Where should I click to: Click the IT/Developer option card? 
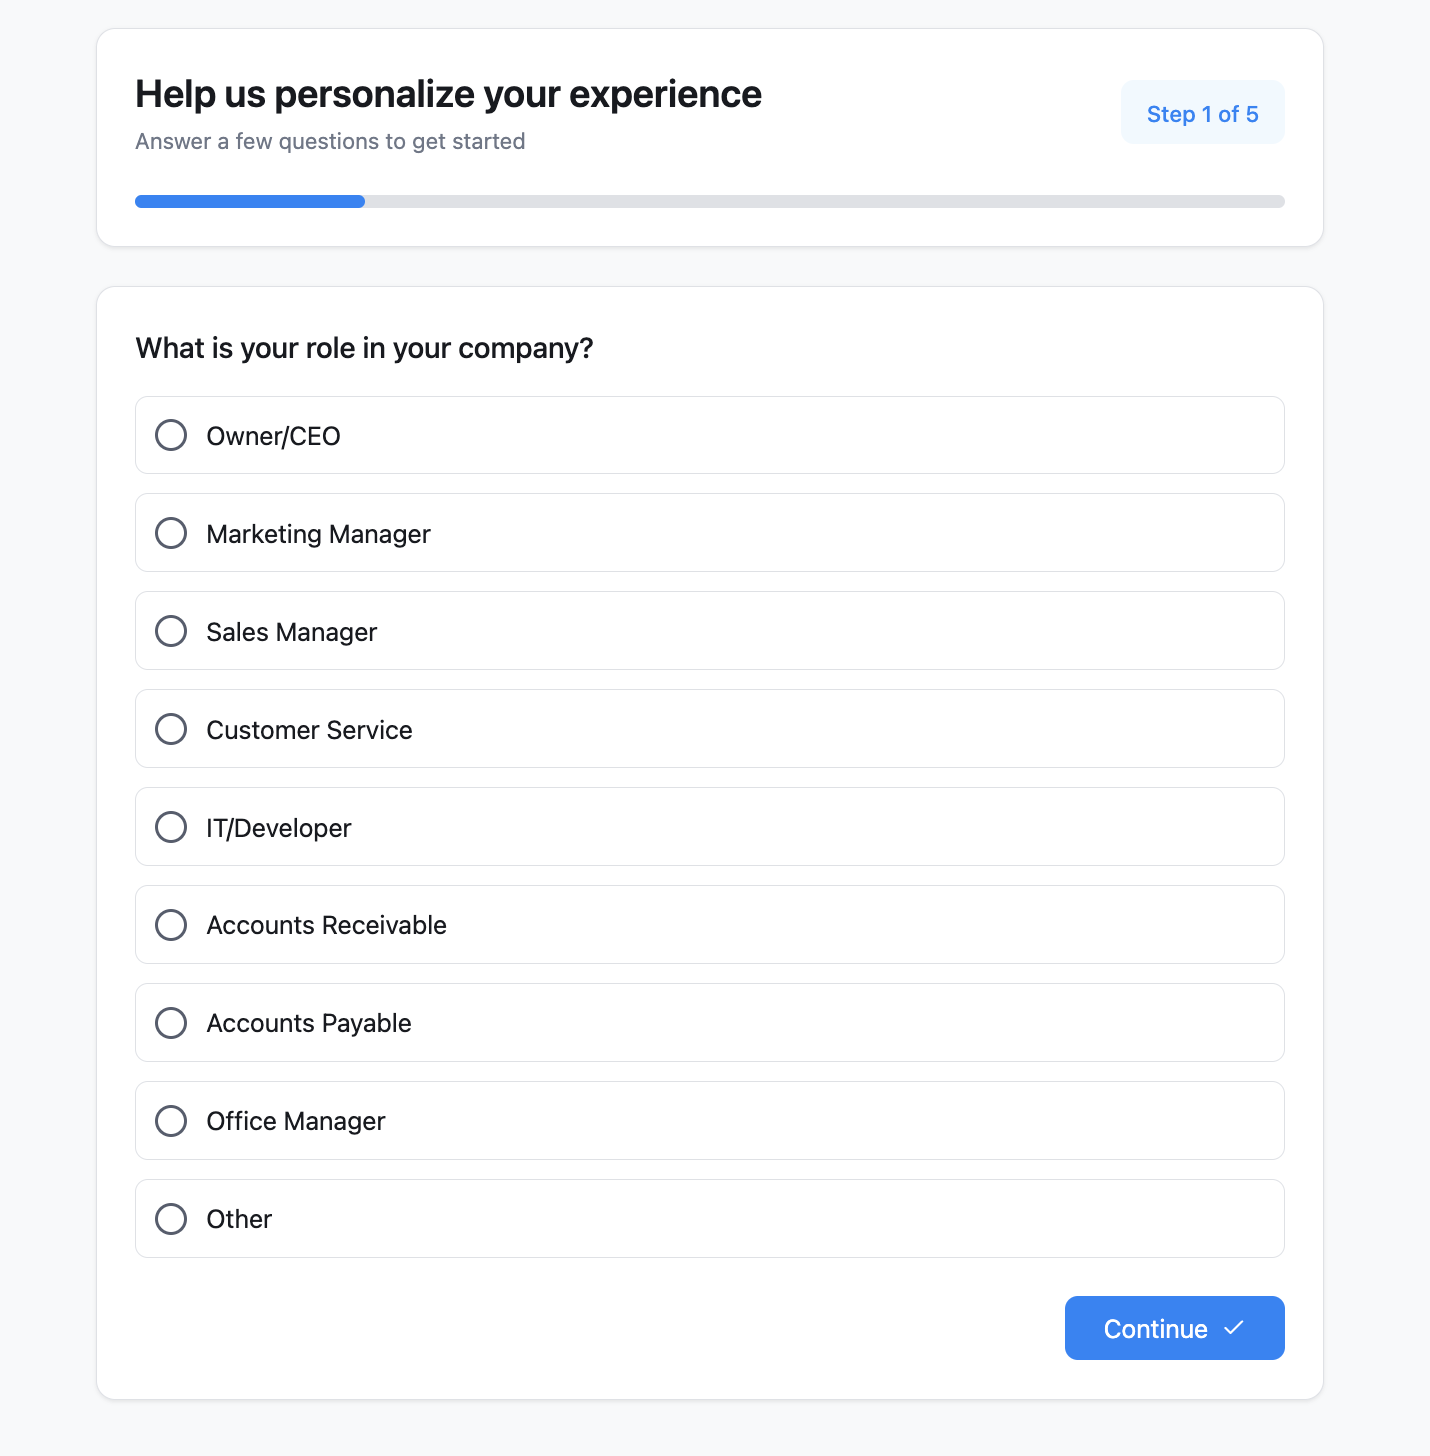coord(709,827)
